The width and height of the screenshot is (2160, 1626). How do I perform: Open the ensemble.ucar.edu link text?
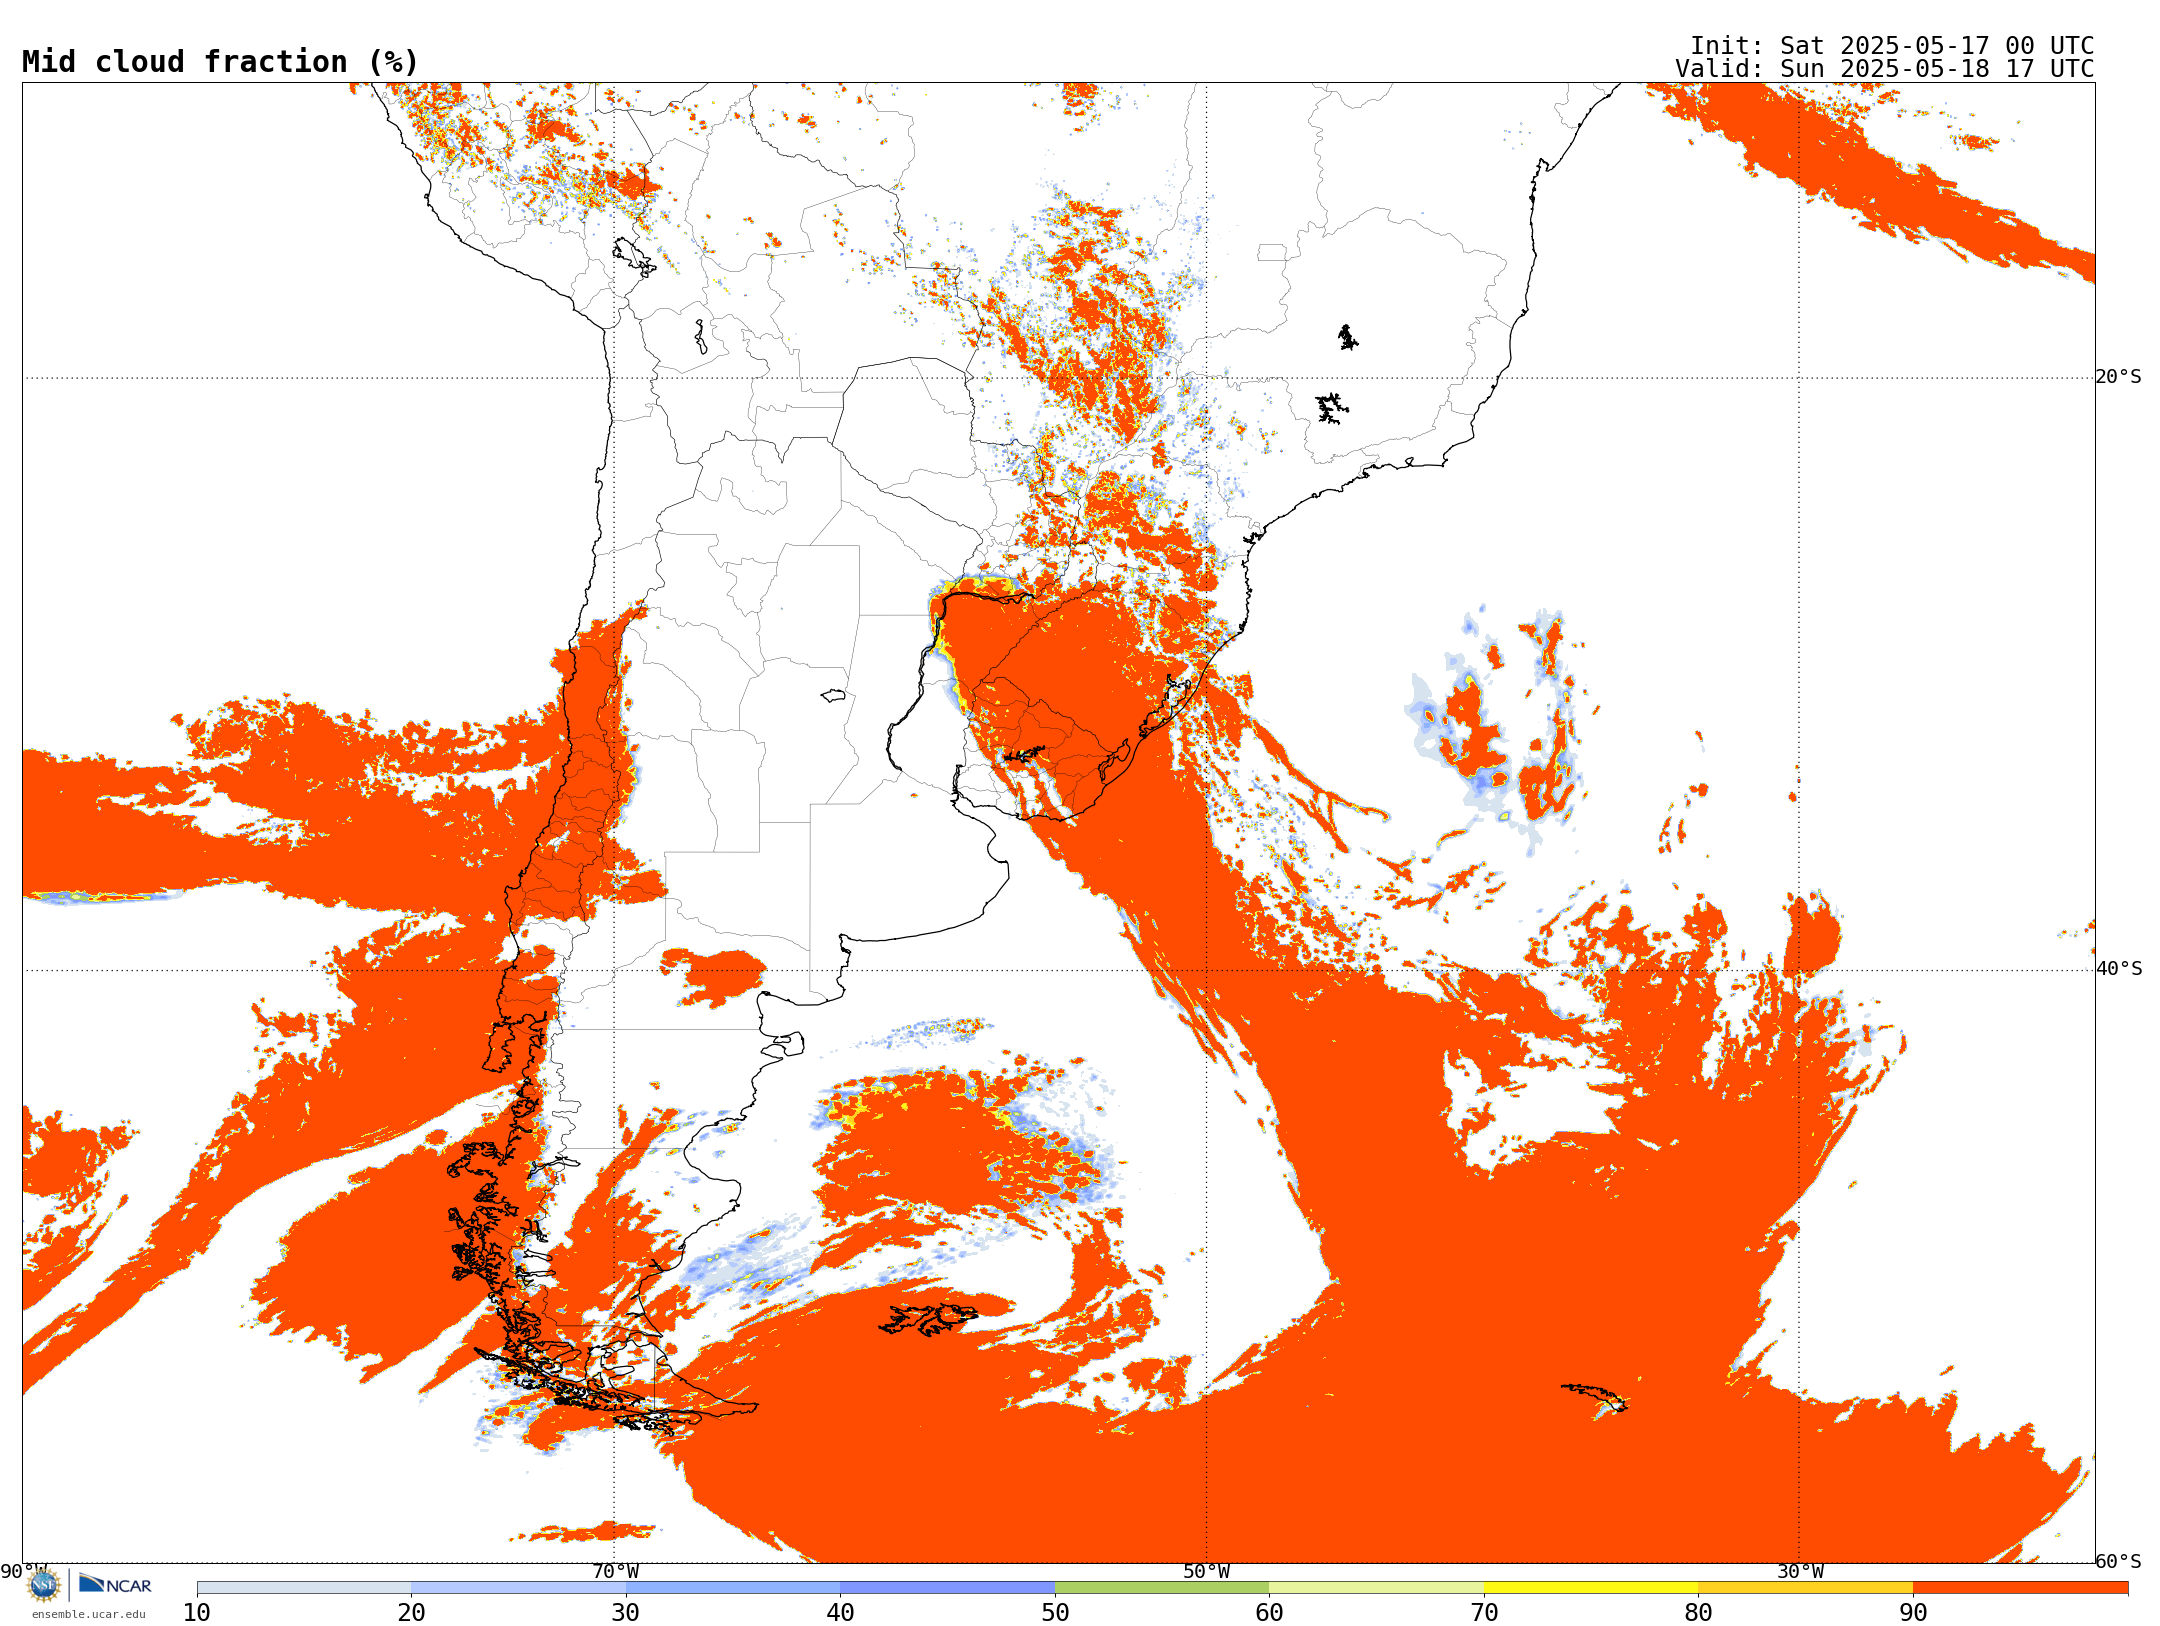tap(88, 1614)
